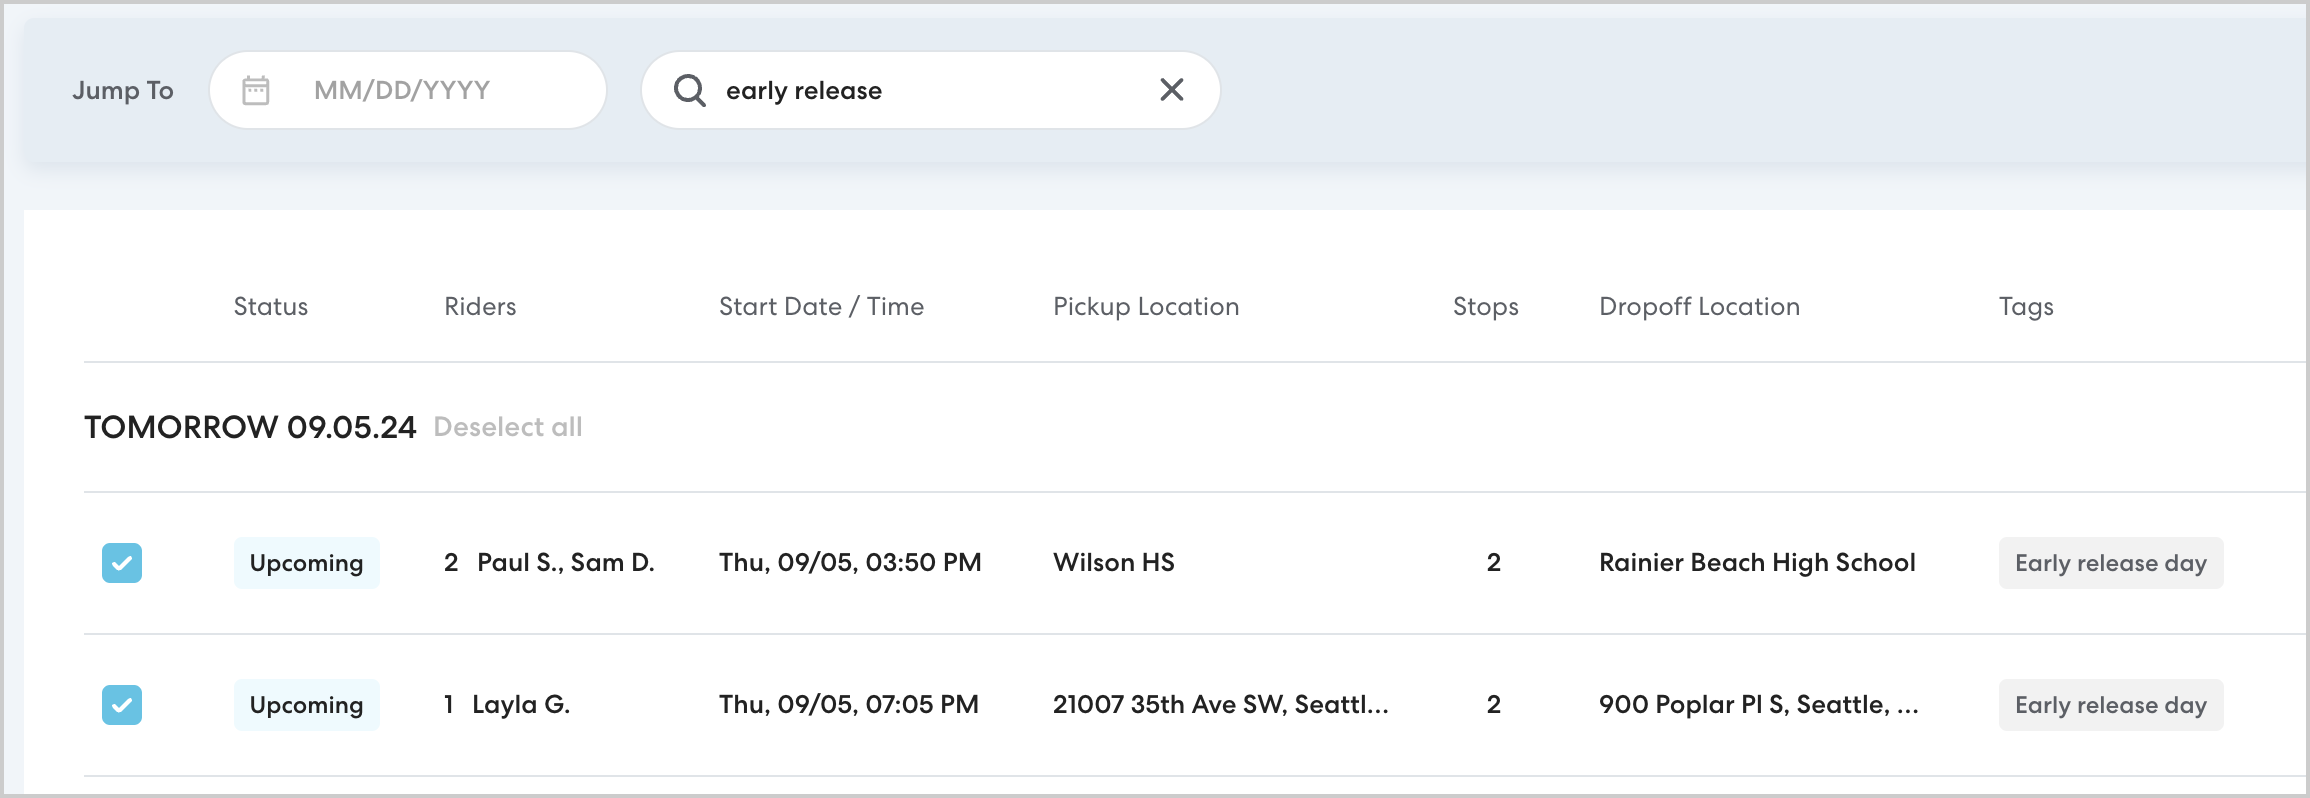The height and width of the screenshot is (798, 2310).
Task: Click Deselect all for tomorrow's rides
Action: 507,427
